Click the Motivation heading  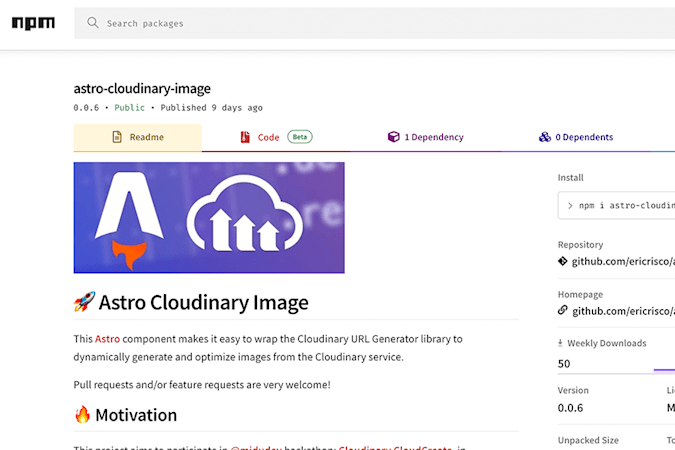pyautogui.click(x=136, y=415)
